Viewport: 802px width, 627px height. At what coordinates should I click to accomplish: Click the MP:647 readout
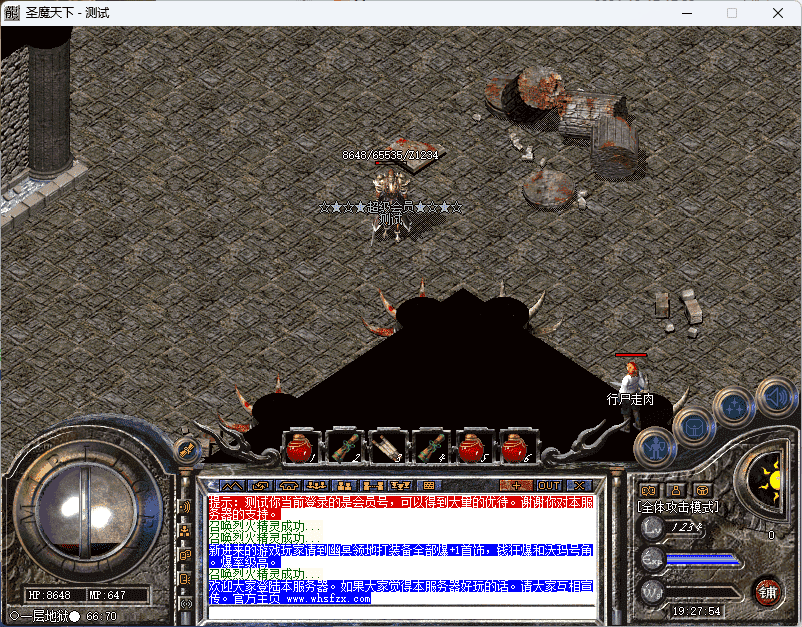click(107, 595)
